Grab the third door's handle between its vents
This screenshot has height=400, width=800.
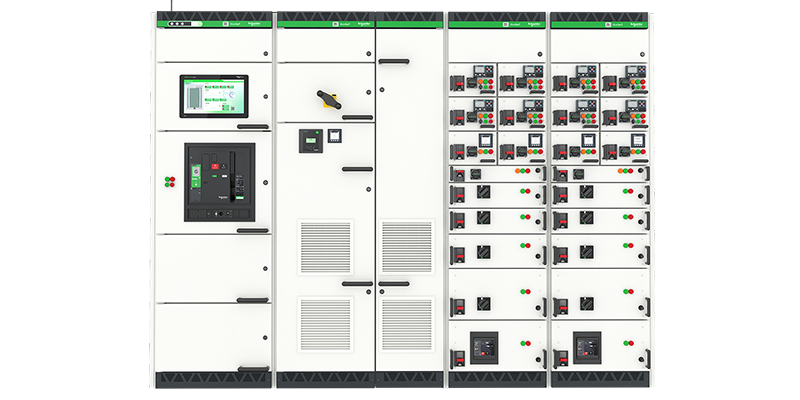[394, 284]
